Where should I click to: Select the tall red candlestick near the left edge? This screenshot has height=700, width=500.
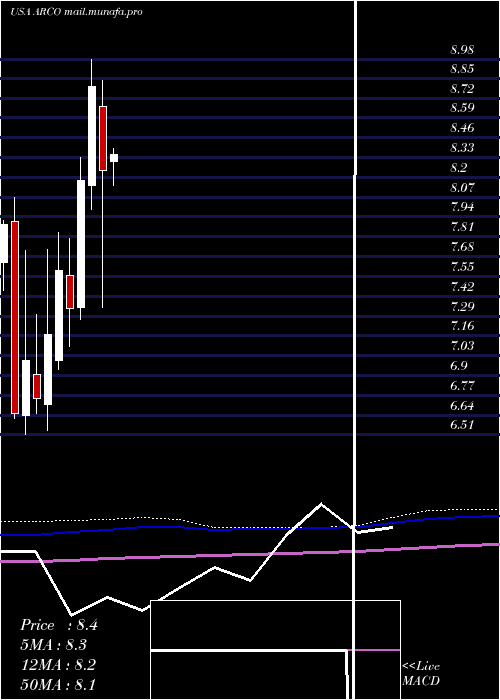tap(15, 317)
